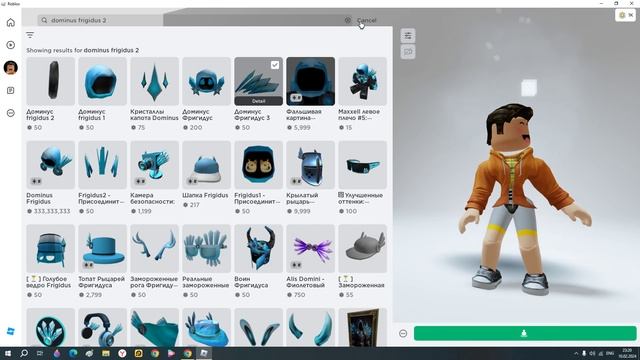Click the price 5,999 text
The width and height of the screenshot is (640, 360).
click(x=302, y=127)
